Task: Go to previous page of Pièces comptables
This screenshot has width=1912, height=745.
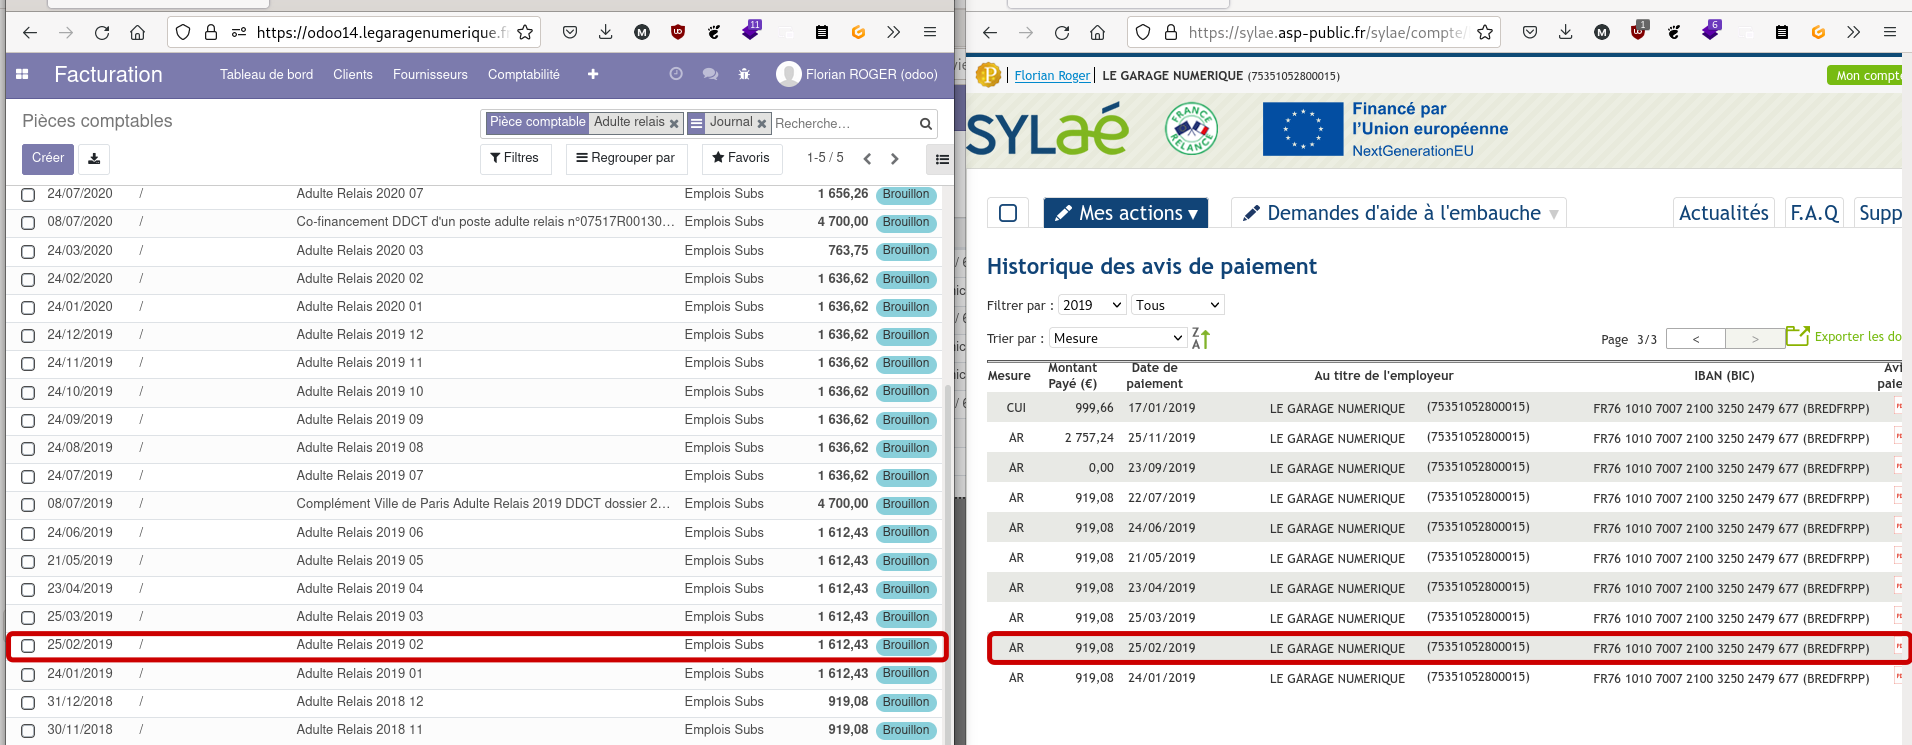Action: [867, 159]
